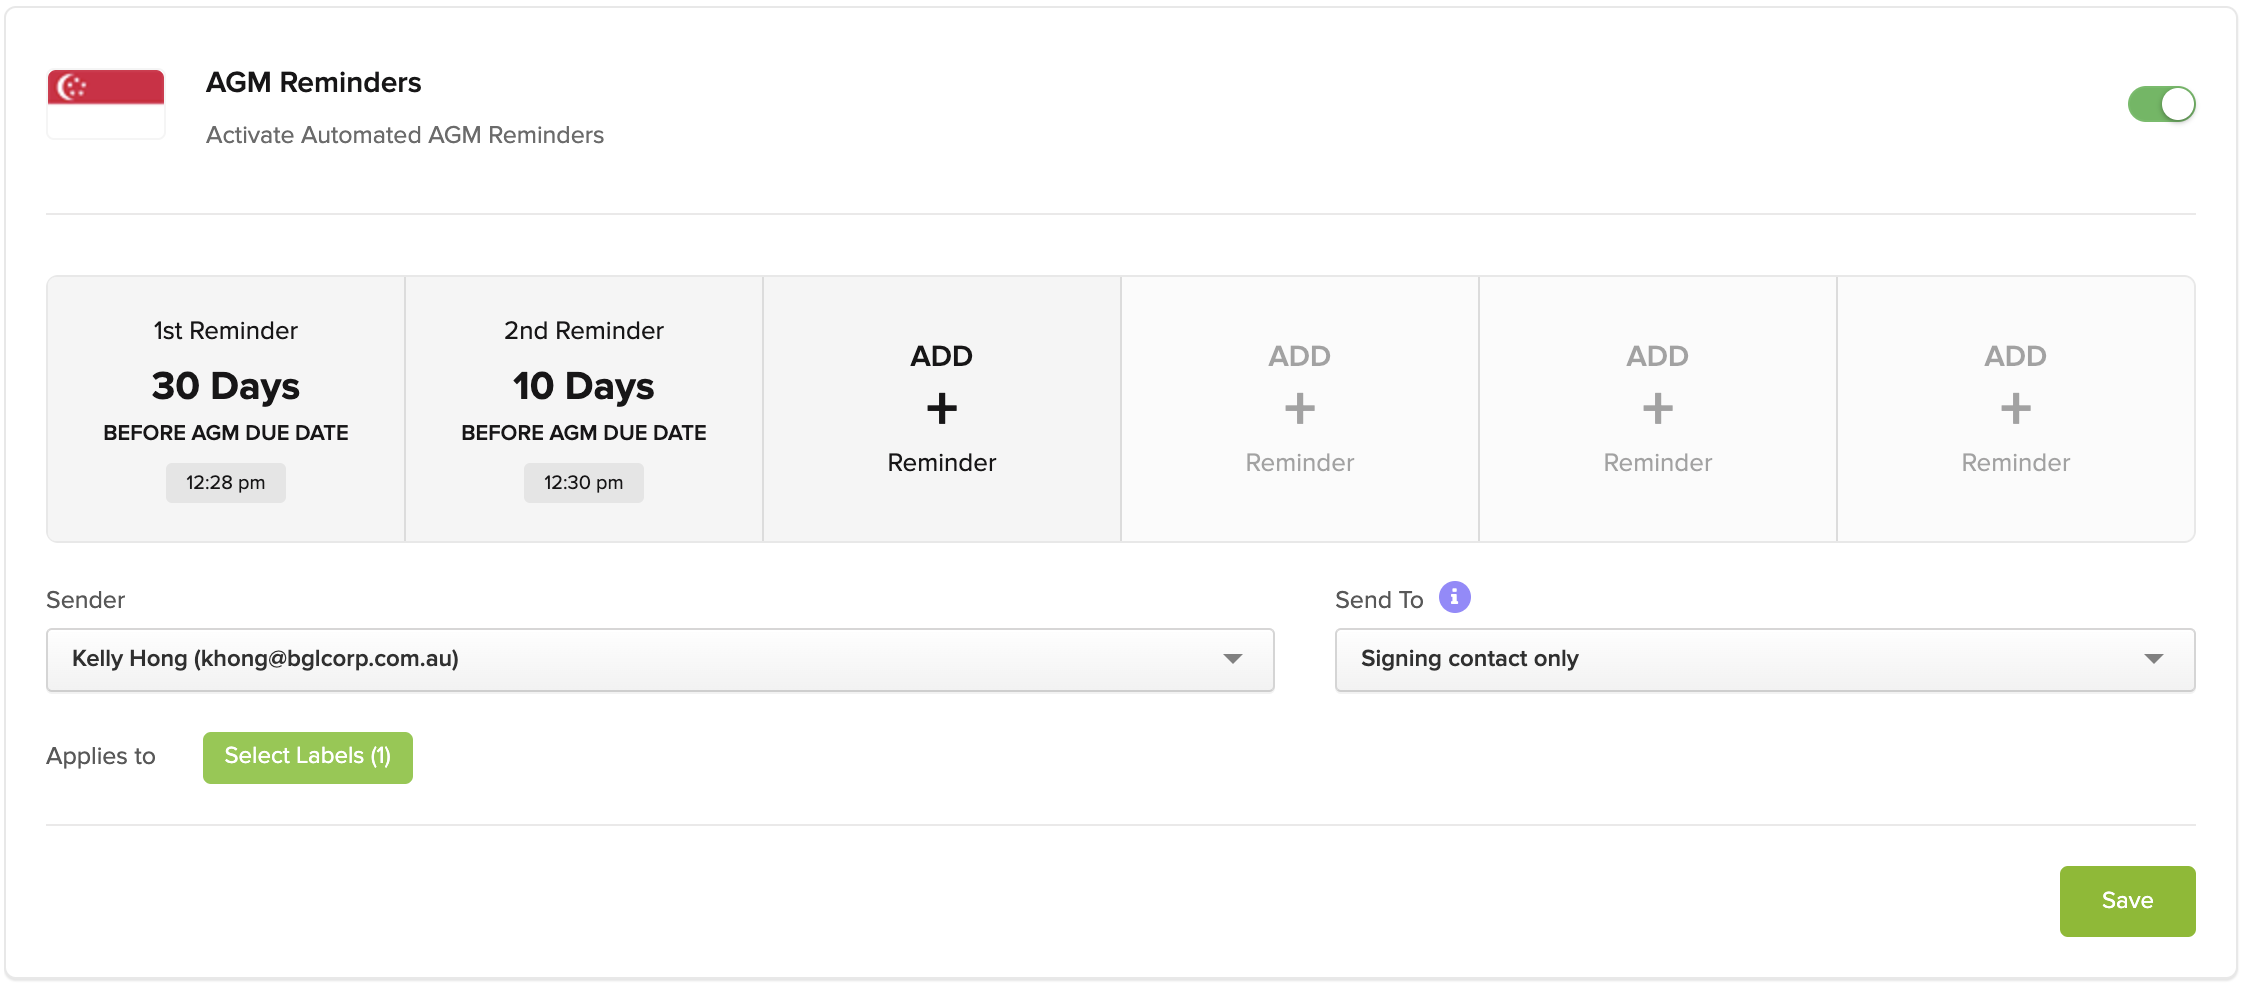Screen dimensions: 2246x984
Task: Open the 2nd Reminder 10 Days card
Action: pos(584,409)
